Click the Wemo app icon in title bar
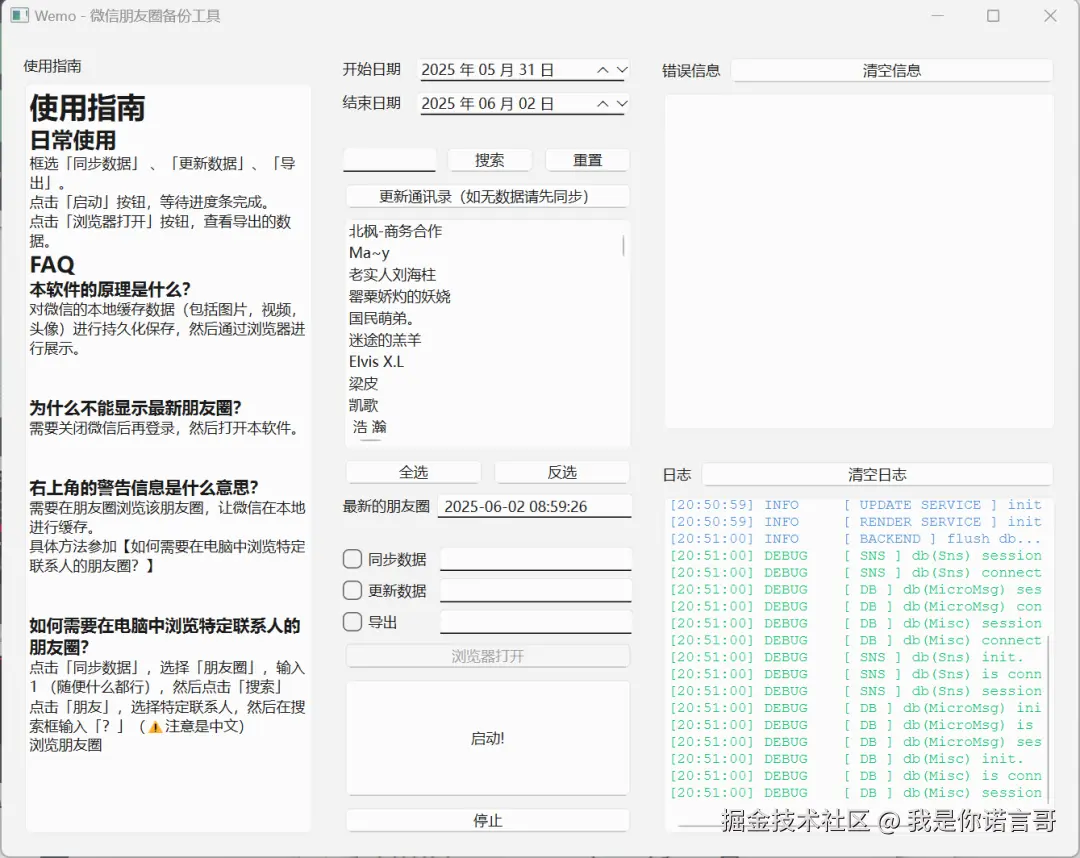 (19, 15)
